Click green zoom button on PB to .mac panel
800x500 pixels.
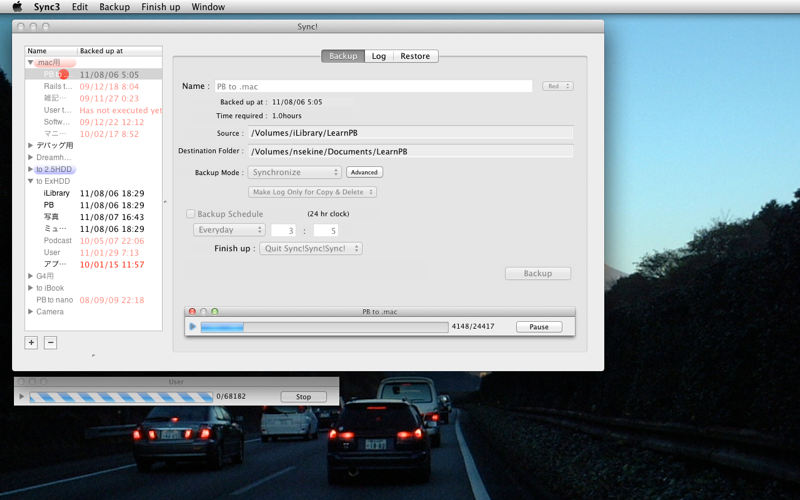215,311
